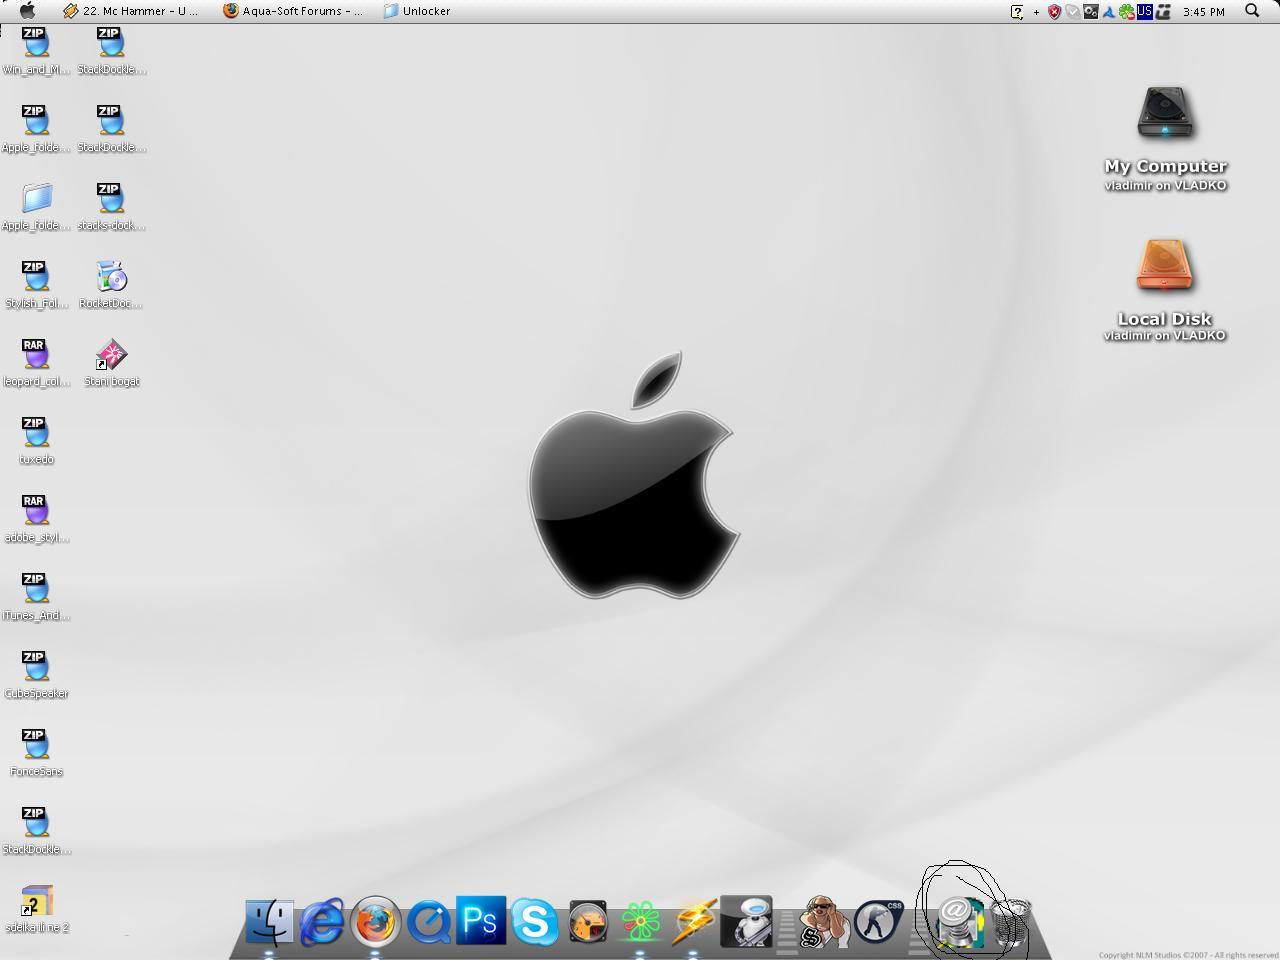Open Finder from the dock

point(270,922)
